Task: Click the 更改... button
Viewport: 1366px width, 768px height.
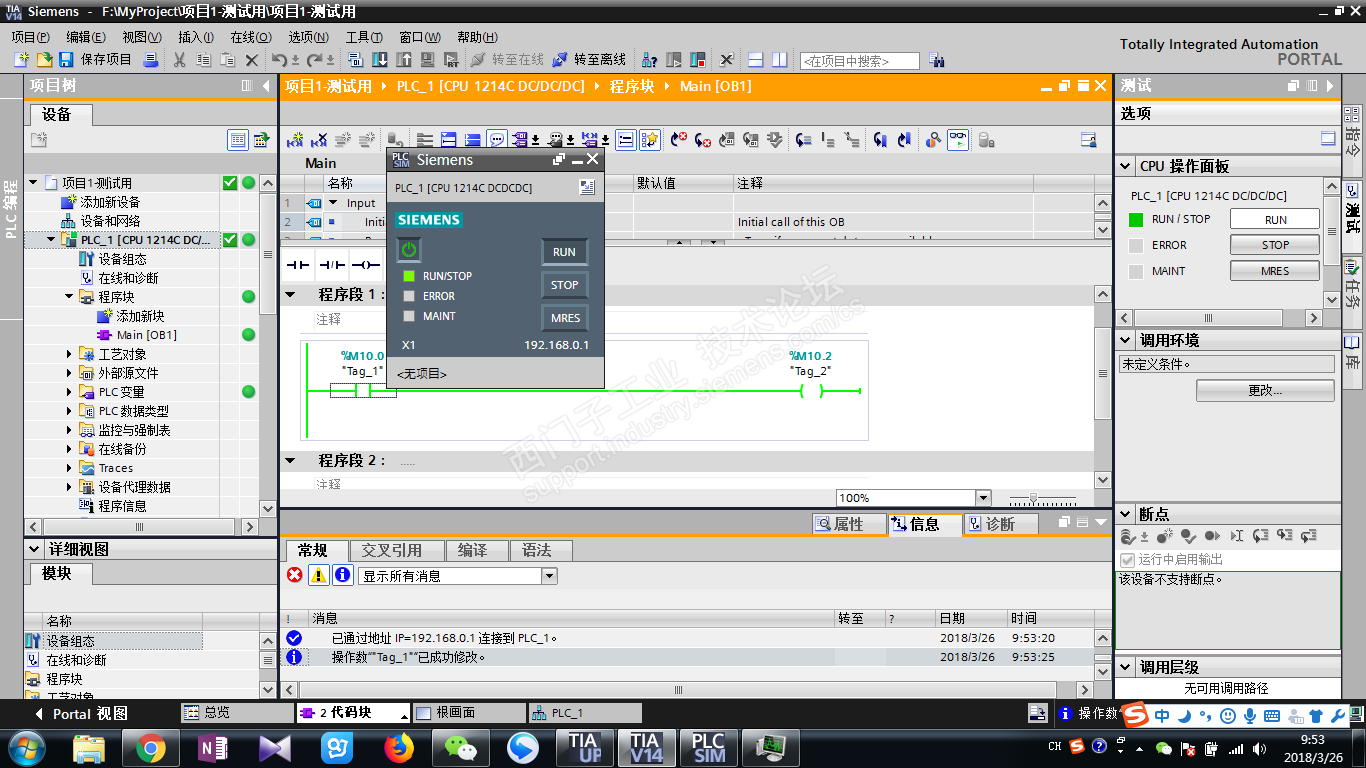Action: click(1265, 390)
